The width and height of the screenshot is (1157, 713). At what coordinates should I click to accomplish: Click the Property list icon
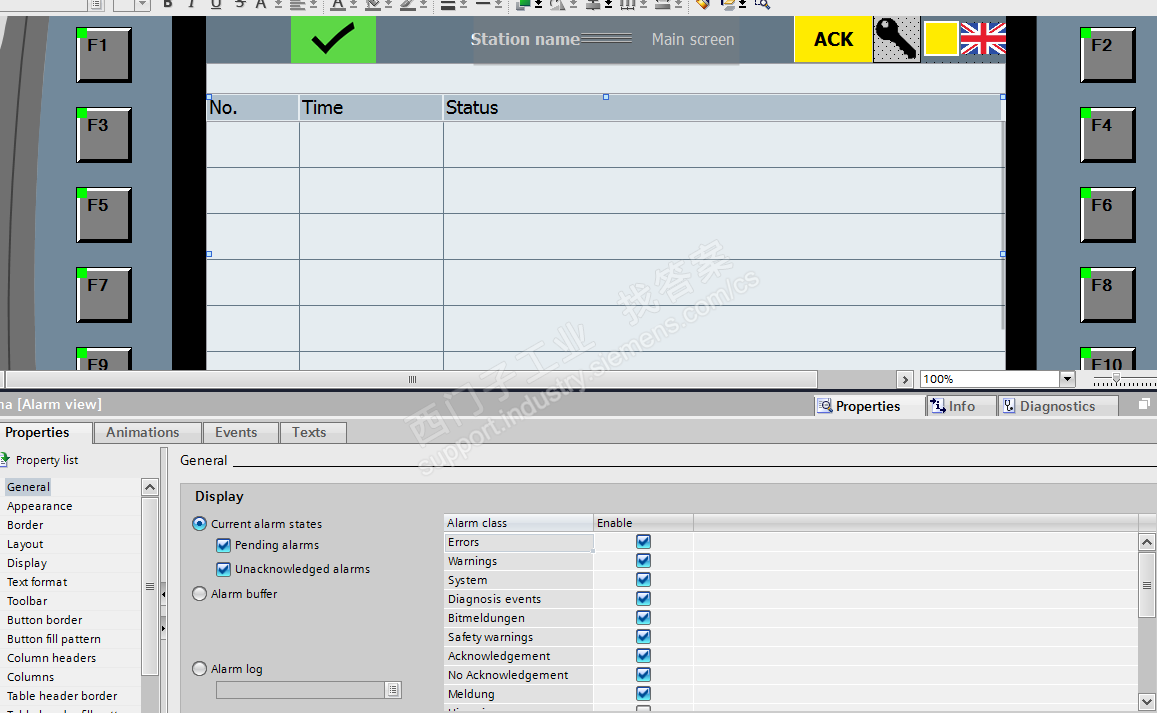(x=4, y=459)
